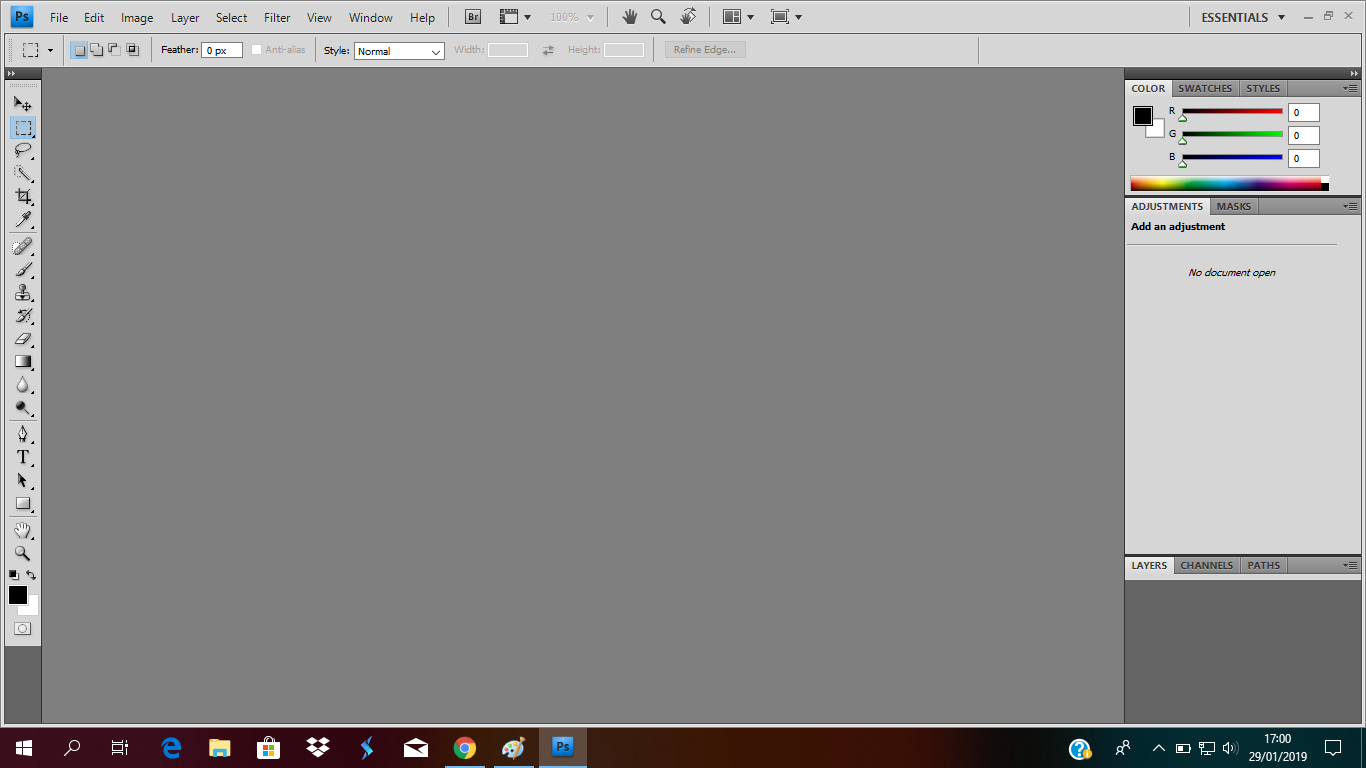Image resolution: width=1366 pixels, height=768 pixels.
Task: Reset default foreground and background colors
Action: tap(14, 575)
